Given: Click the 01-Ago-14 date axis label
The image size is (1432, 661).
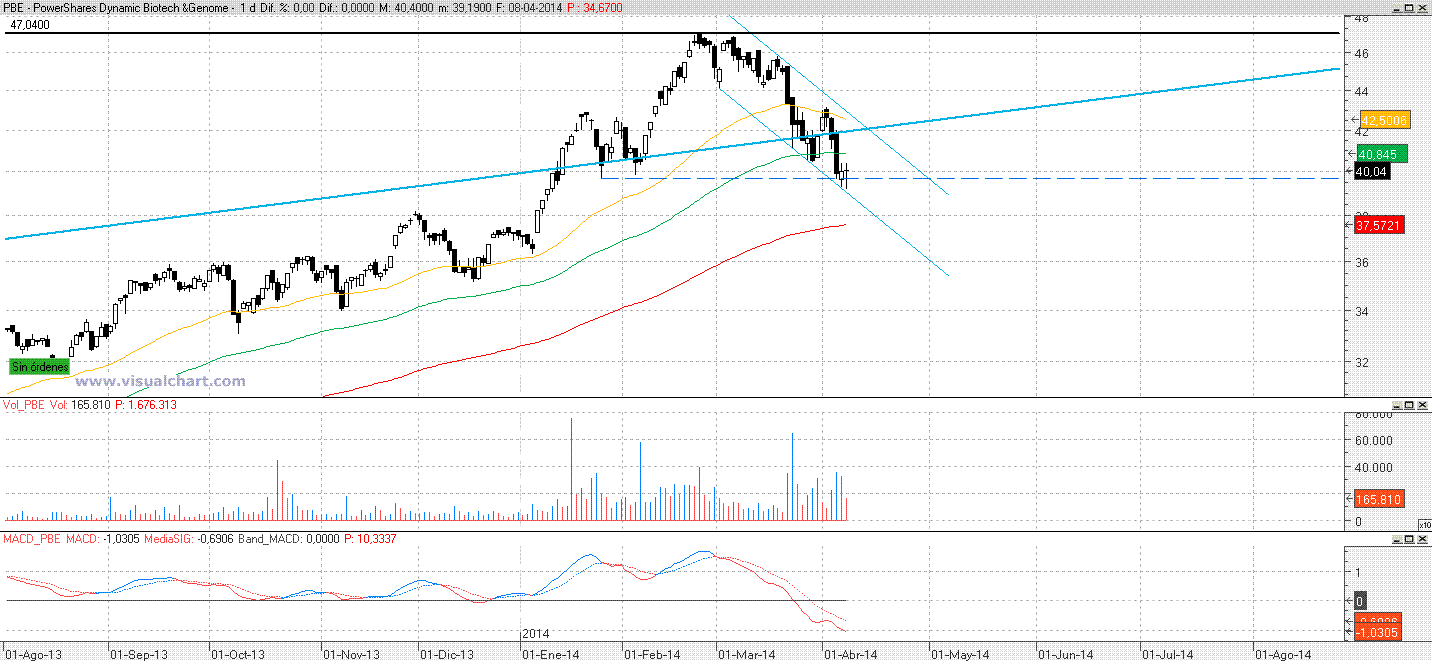Looking at the screenshot, I should tap(1281, 653).
